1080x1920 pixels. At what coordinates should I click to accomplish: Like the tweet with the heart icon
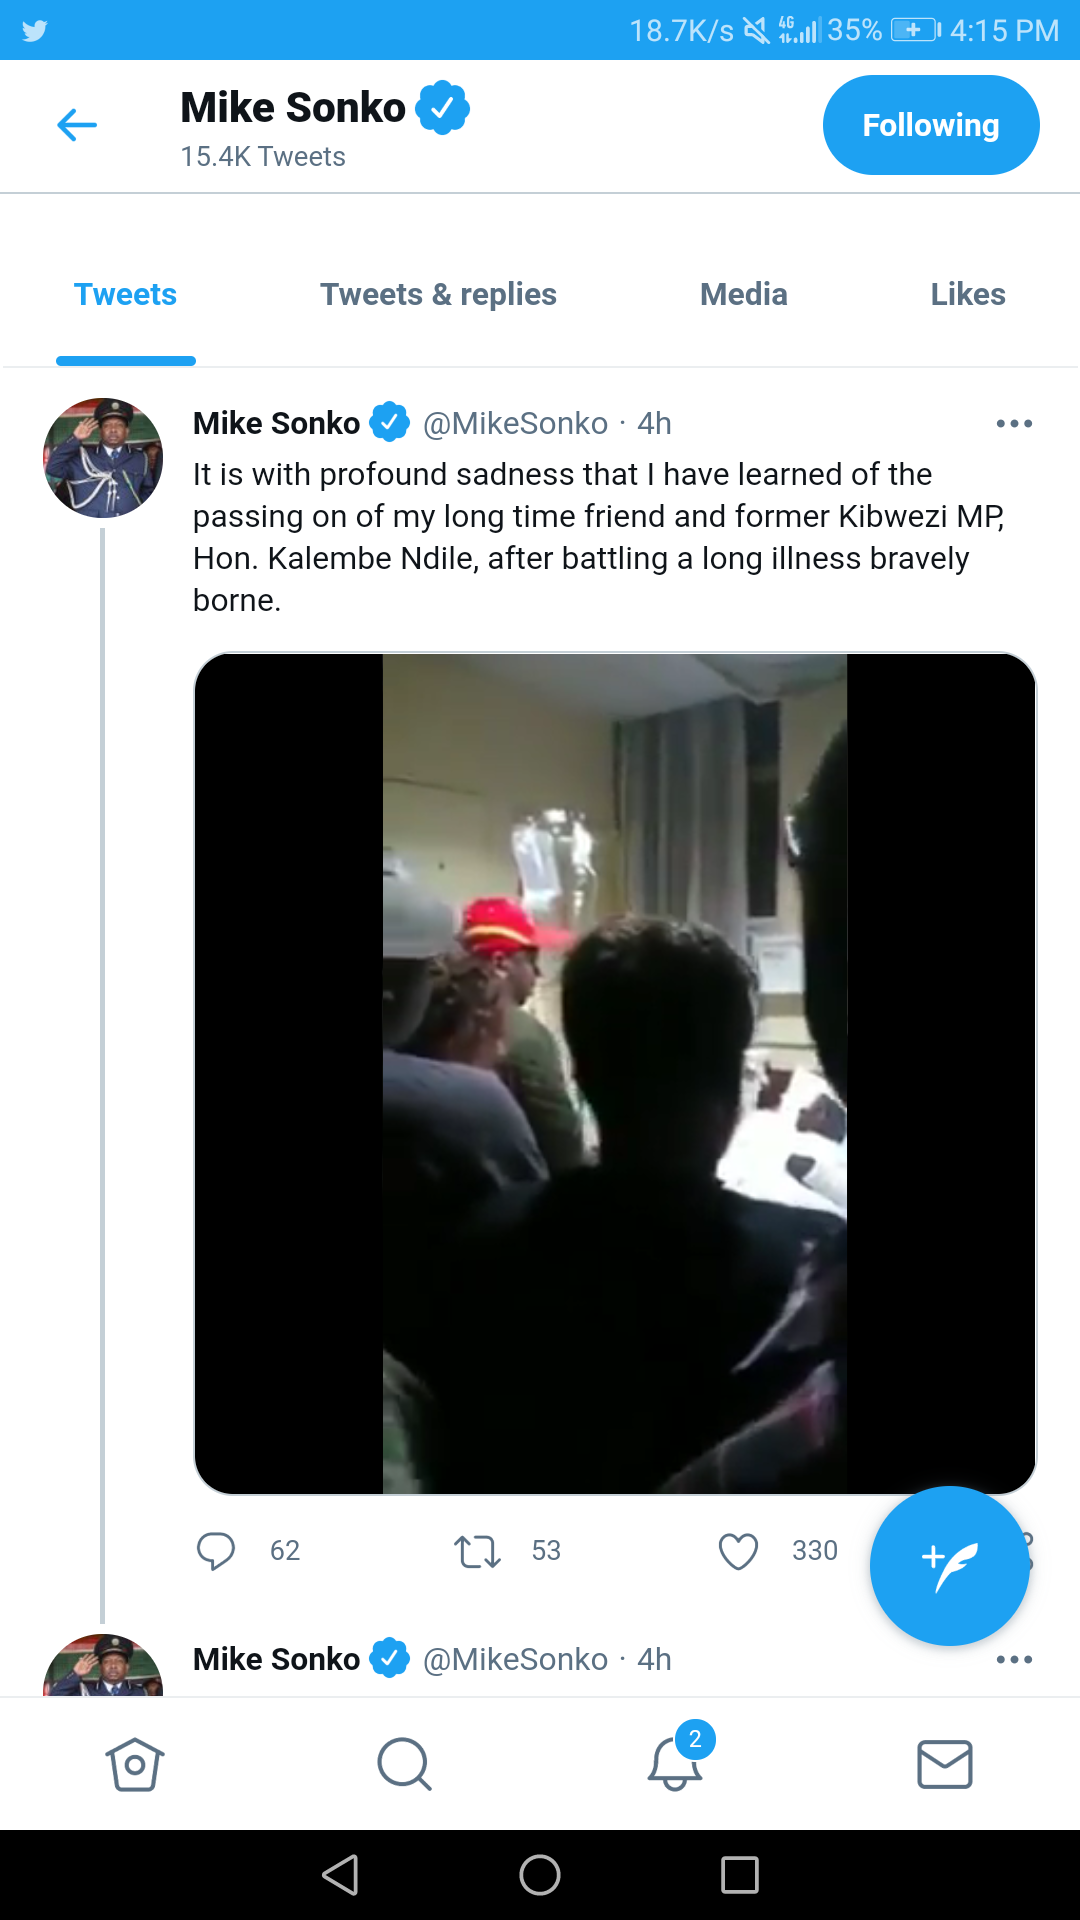pos(738,1551)
